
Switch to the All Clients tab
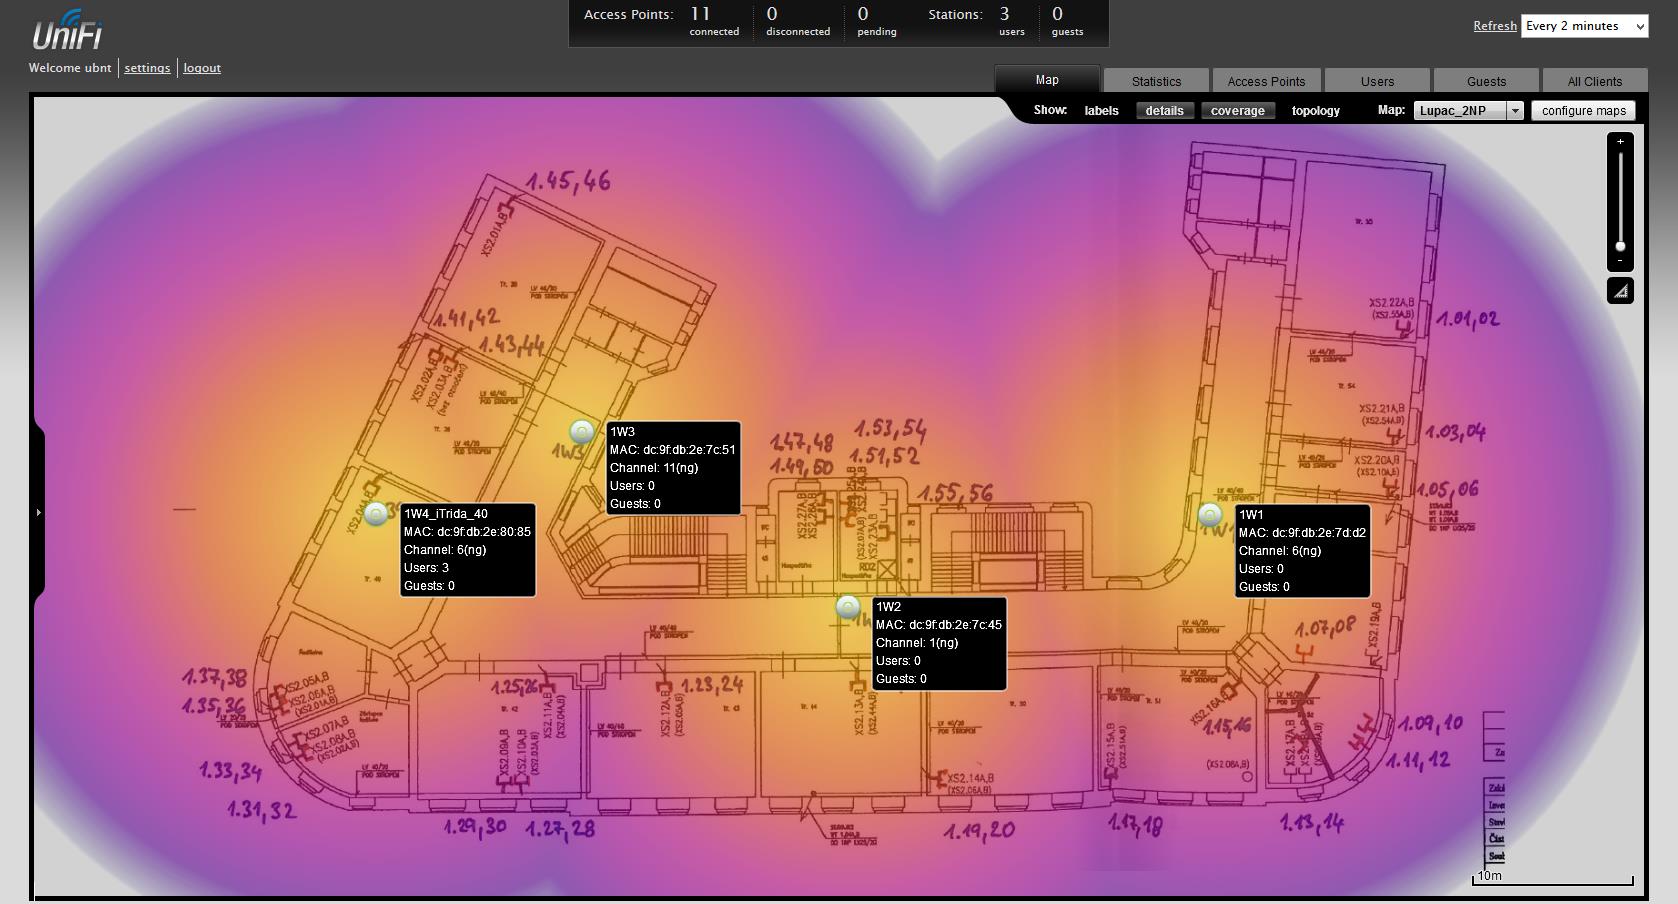[x=1595, y=81]
